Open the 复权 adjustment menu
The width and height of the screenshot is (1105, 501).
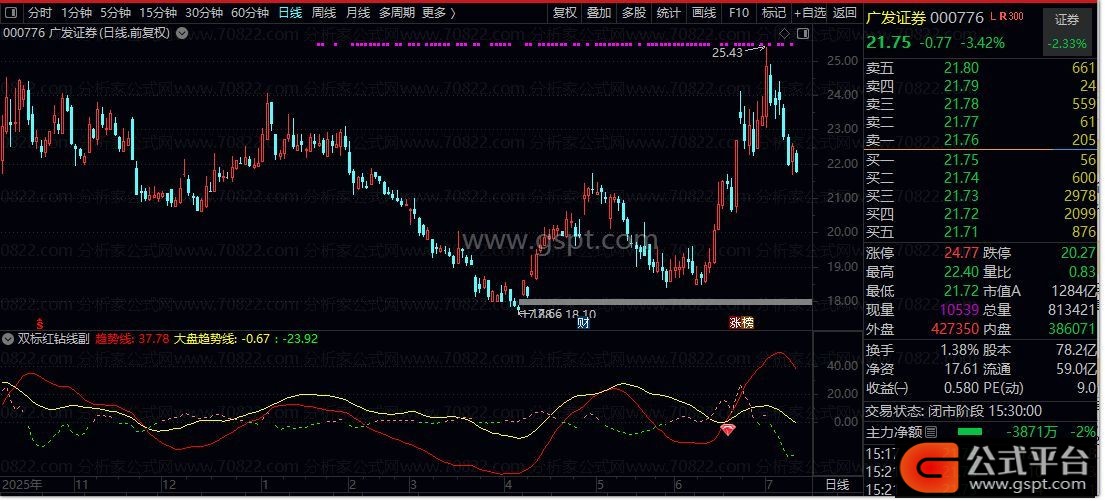[564, 12]
